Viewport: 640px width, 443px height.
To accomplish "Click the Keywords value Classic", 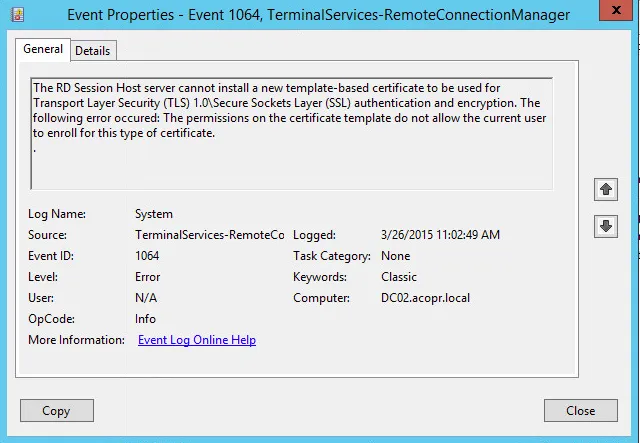I will tap(399, 277).
